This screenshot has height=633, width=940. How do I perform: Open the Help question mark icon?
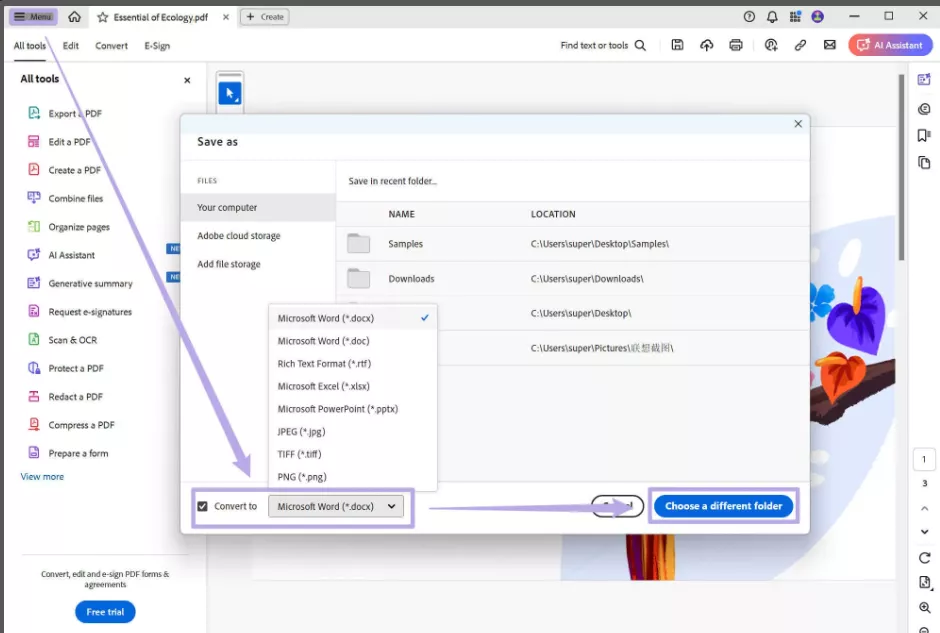(749, 17)
